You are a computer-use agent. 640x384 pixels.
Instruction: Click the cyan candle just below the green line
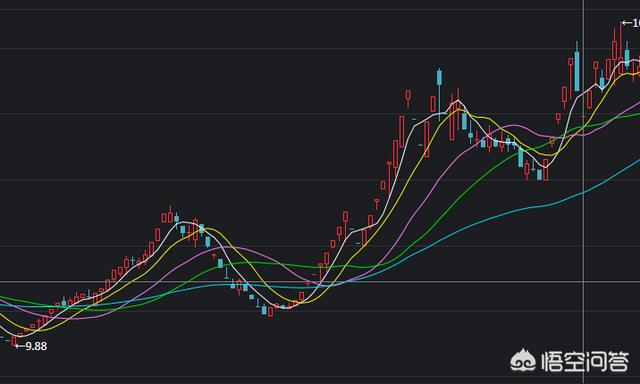coord(220,263)
